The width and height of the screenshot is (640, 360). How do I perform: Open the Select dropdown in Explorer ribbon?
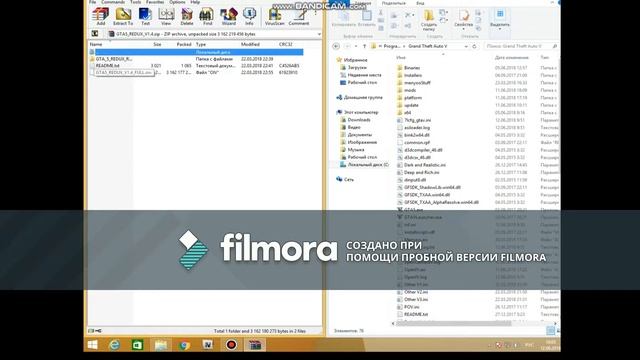500,20
